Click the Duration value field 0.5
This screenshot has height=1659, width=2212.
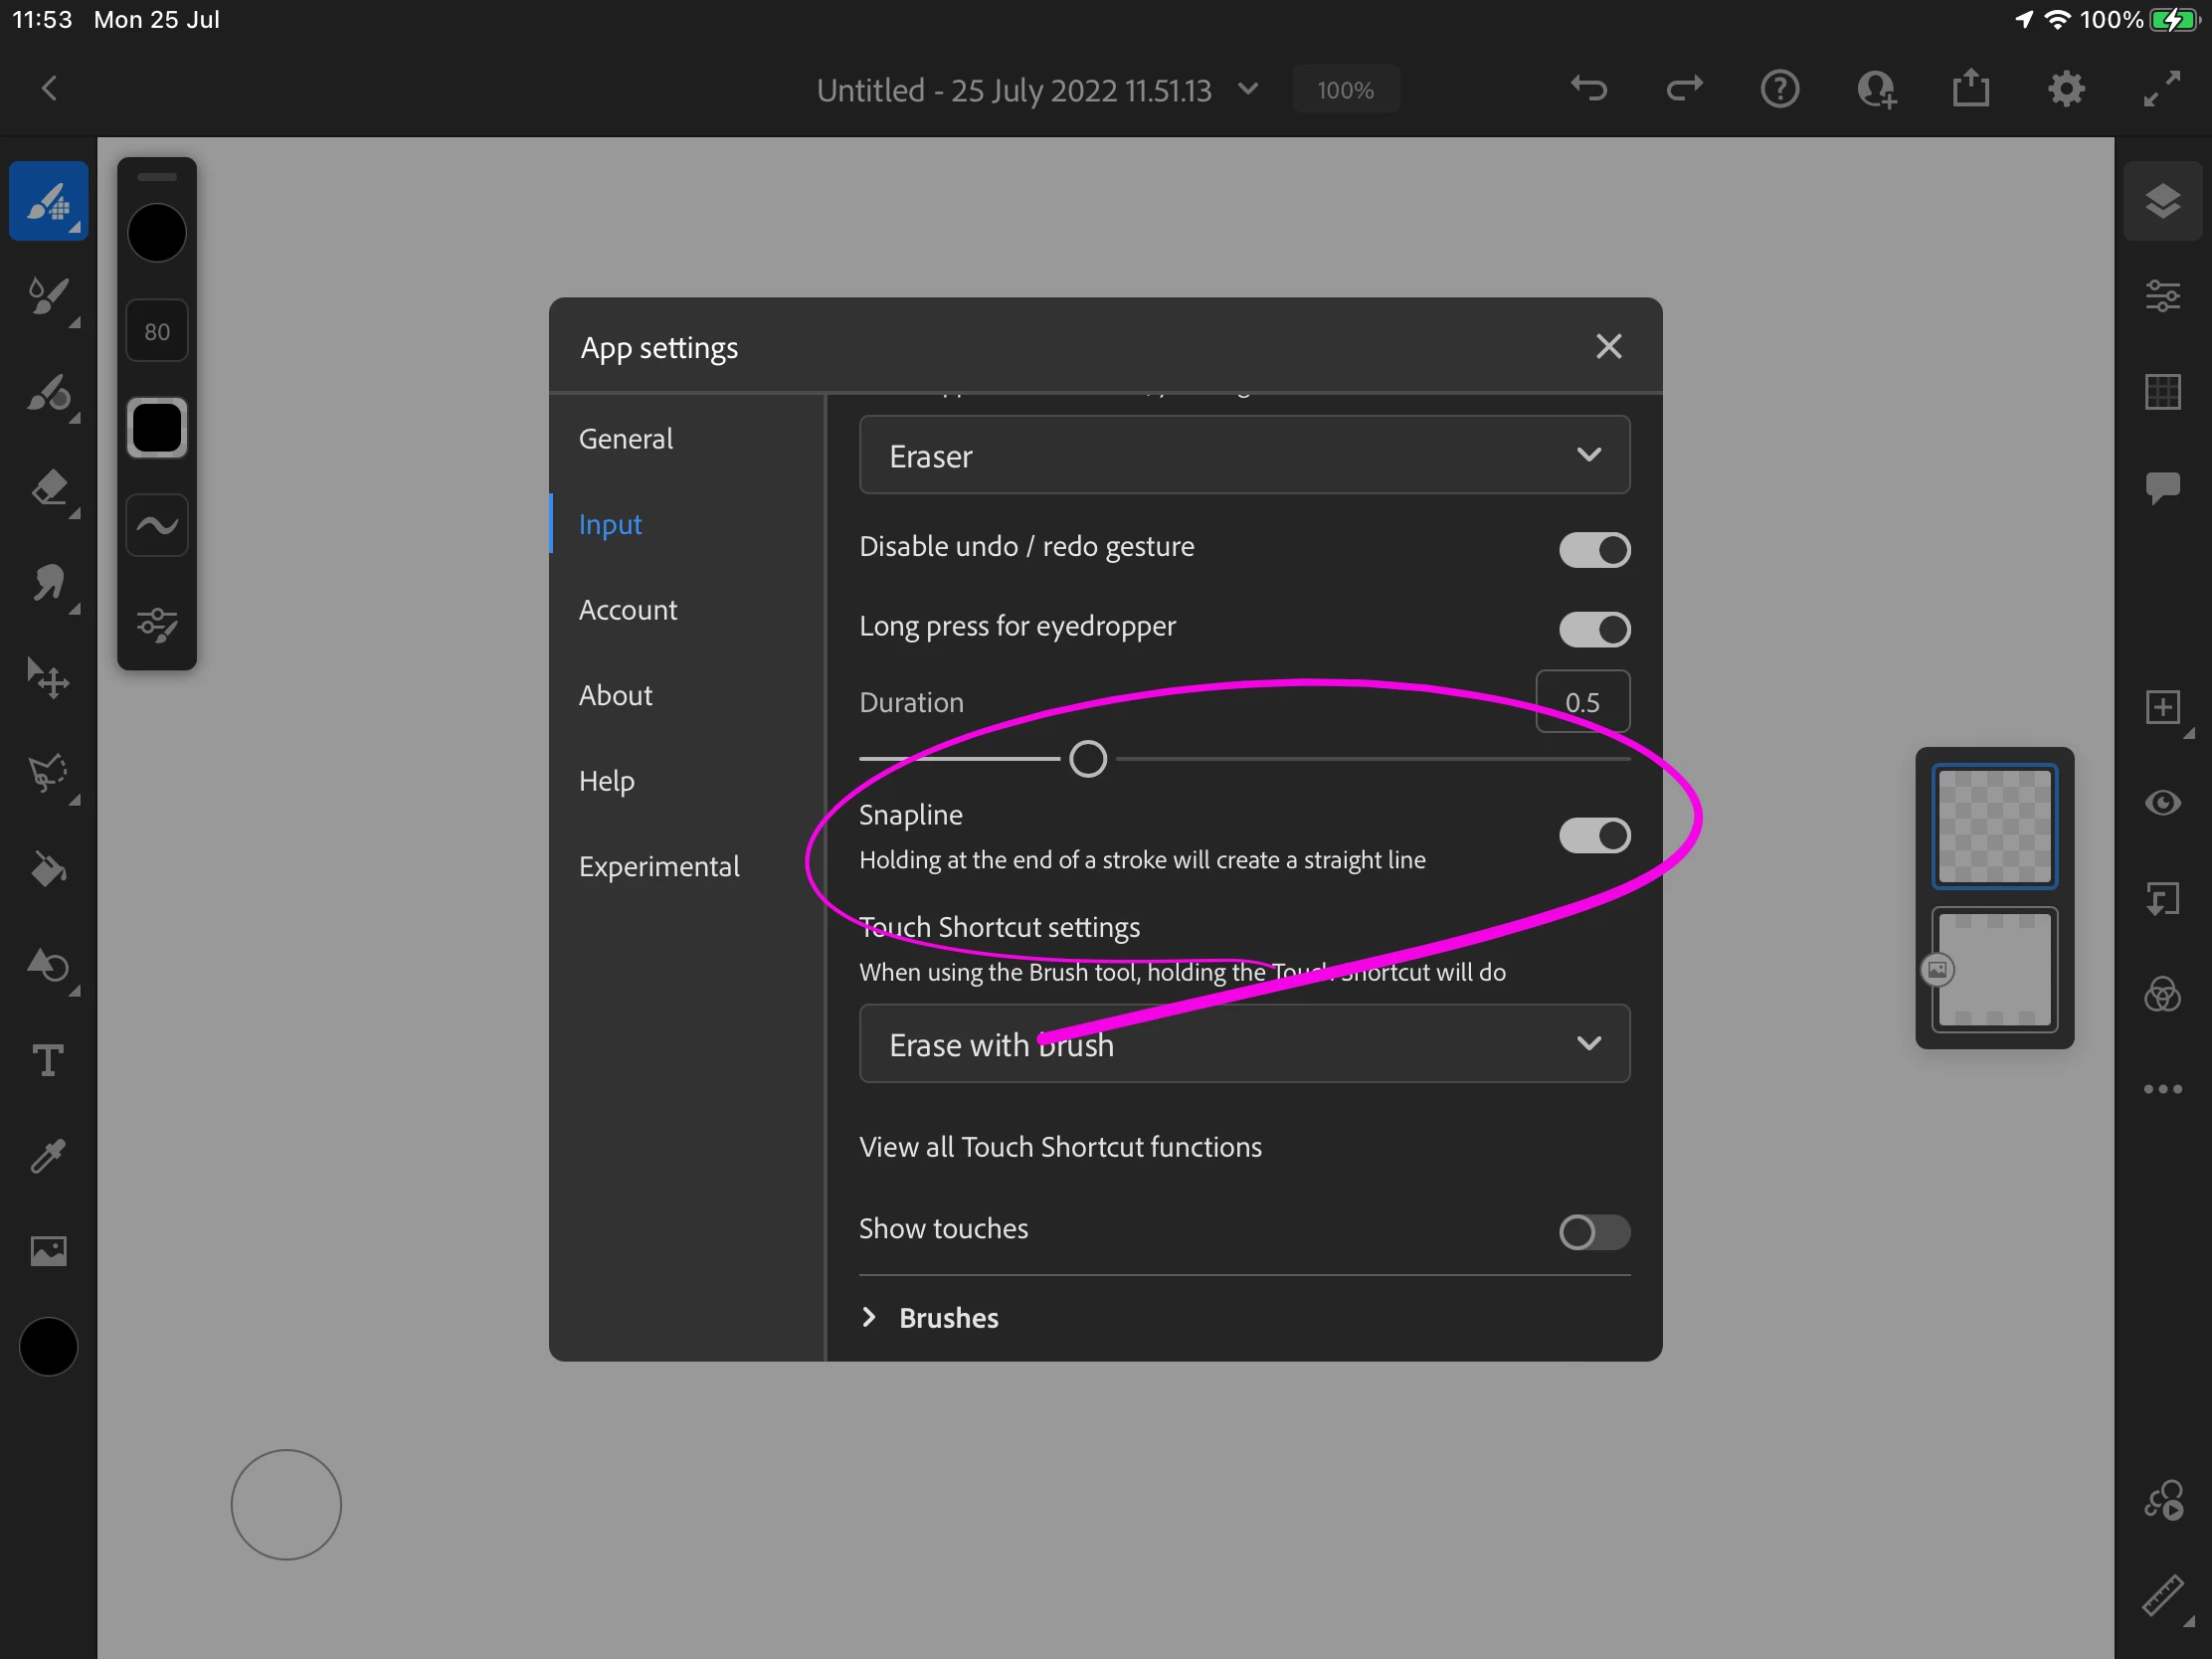[x=1582, y=702]
